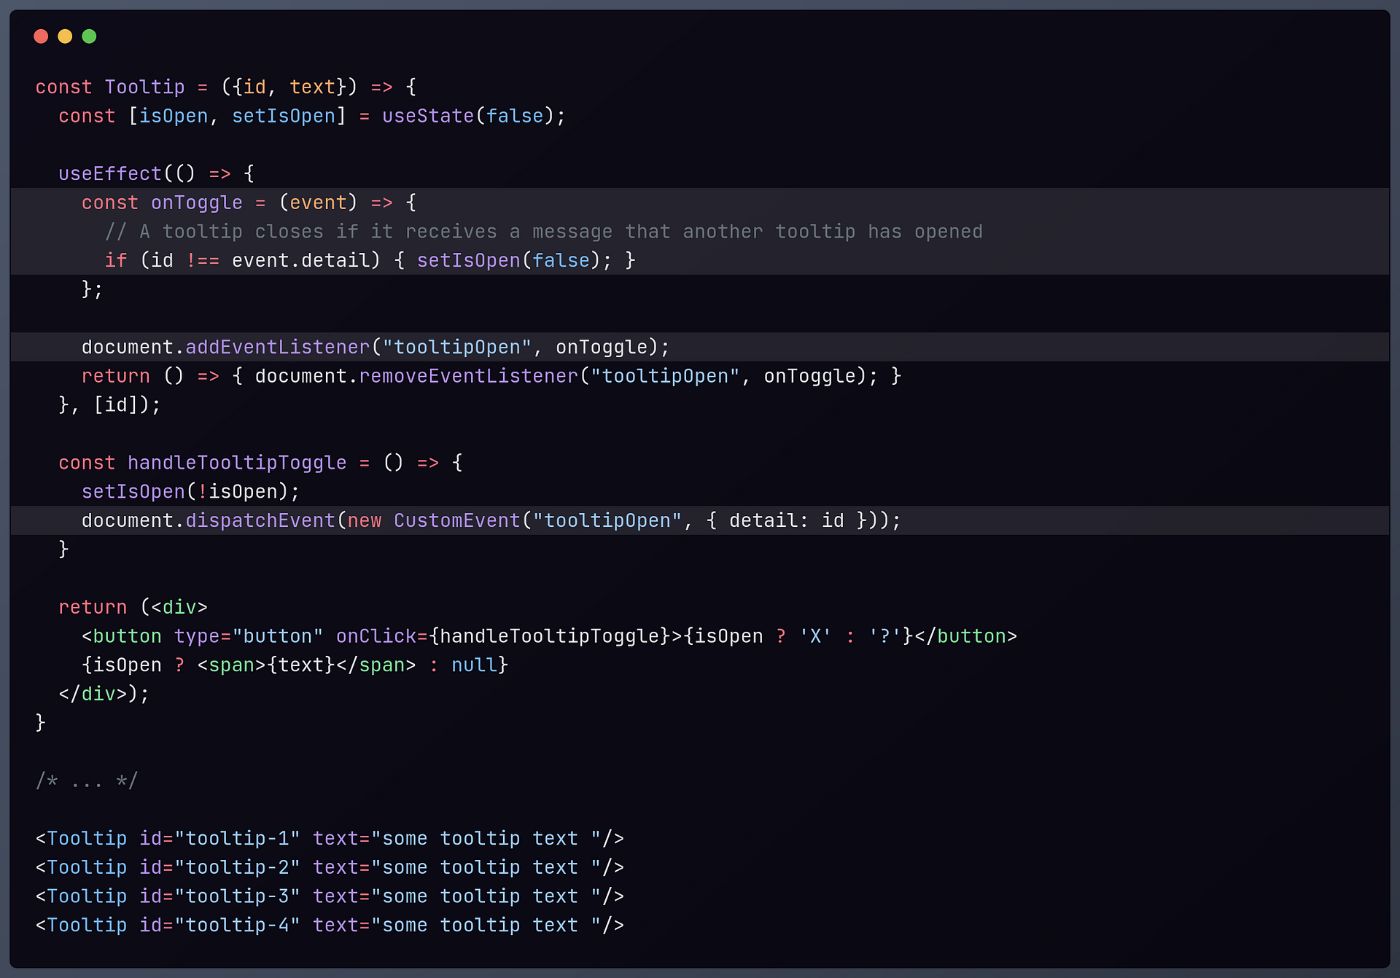This screenshot has height=978, width=1400.
Task: Click 'CustomEvent' constructor name
Action: (457, 521)
